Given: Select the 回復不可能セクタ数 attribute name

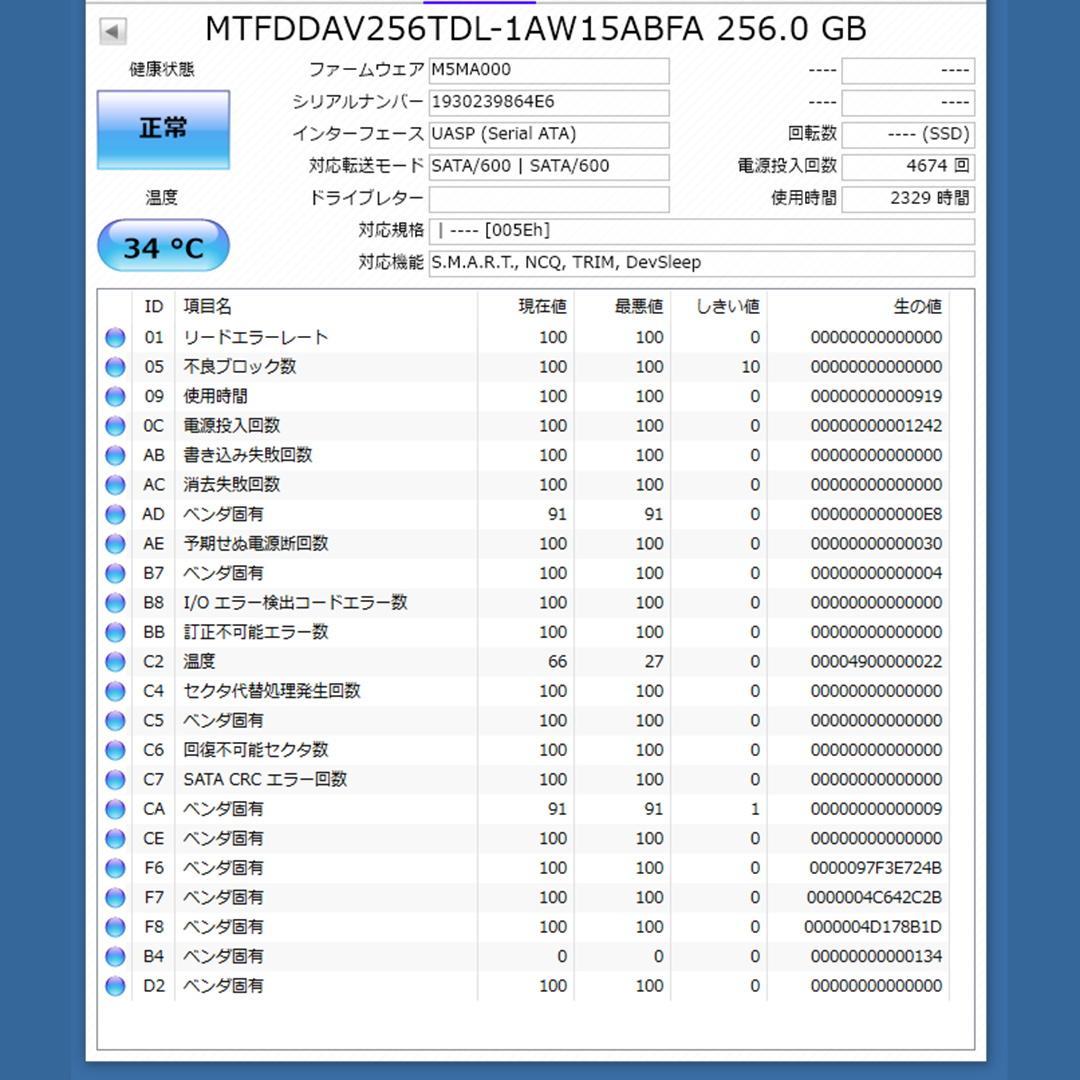Looking at the screenshot, I should point(256,750).
